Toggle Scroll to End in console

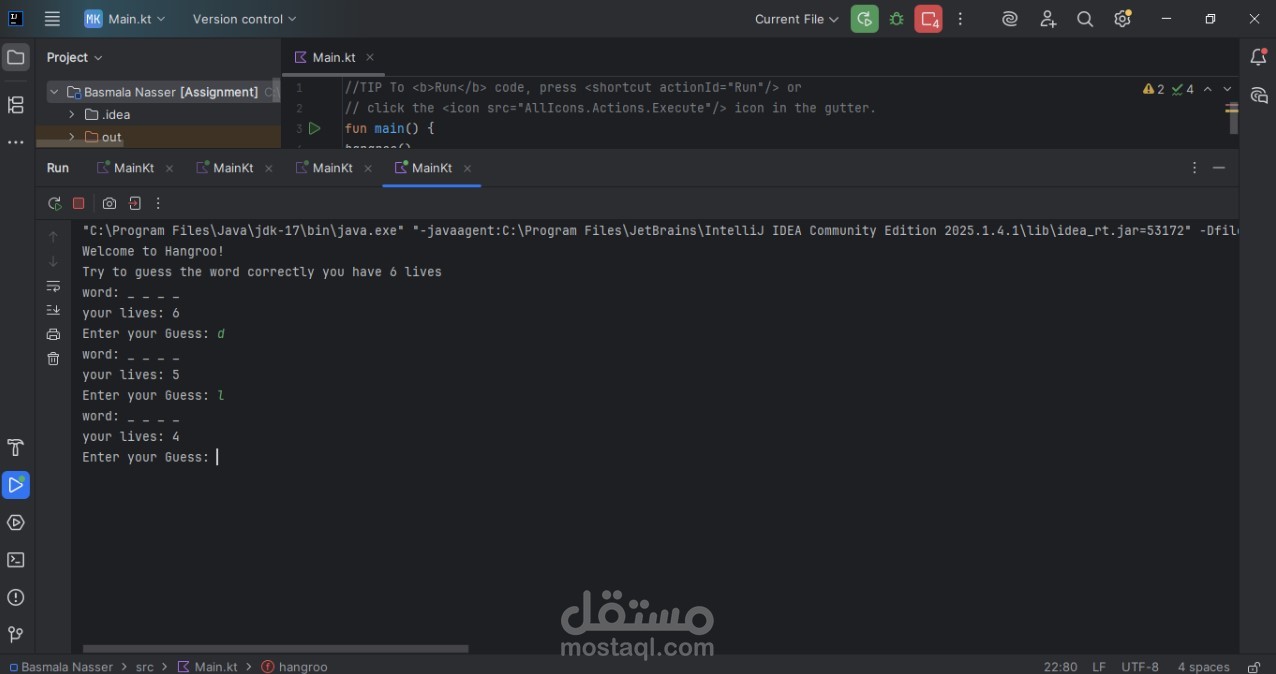click(x=54, y=311)
